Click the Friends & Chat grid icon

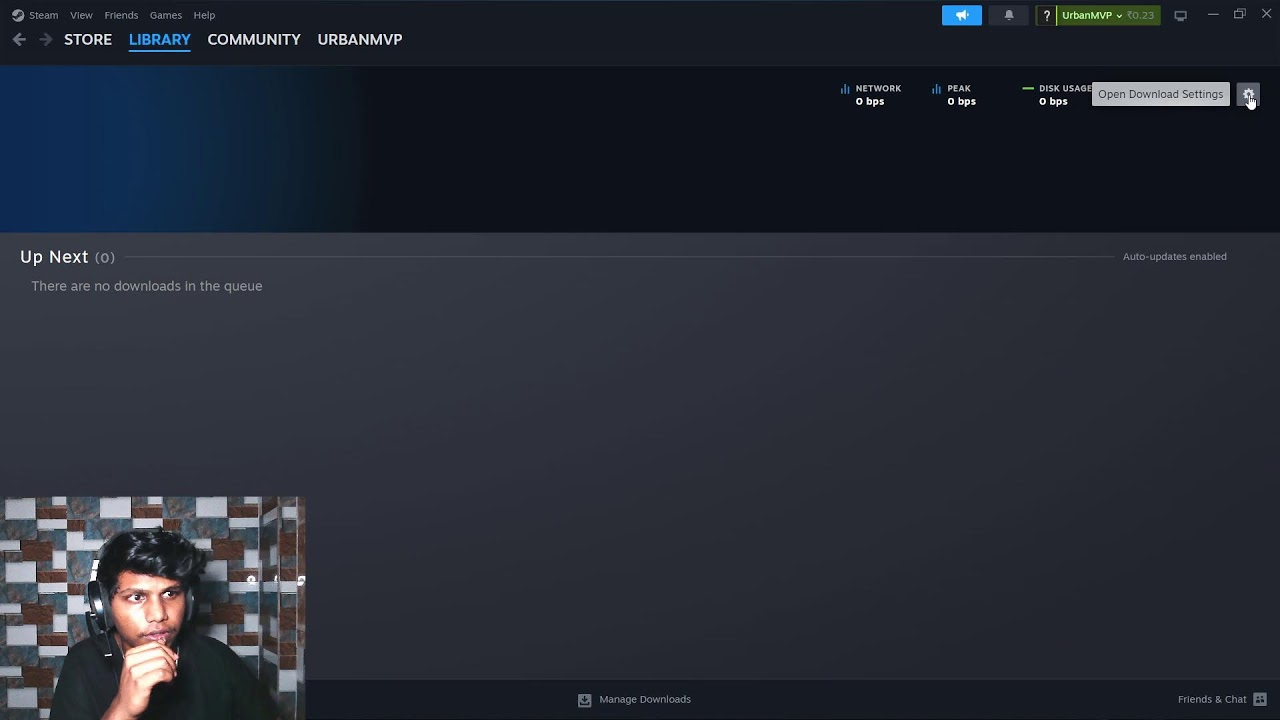[1260, 699]
